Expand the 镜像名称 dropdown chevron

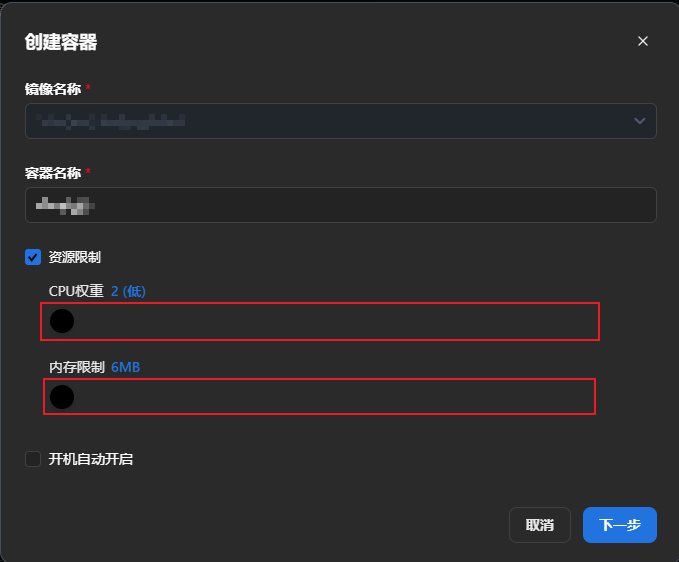(640, 121)
